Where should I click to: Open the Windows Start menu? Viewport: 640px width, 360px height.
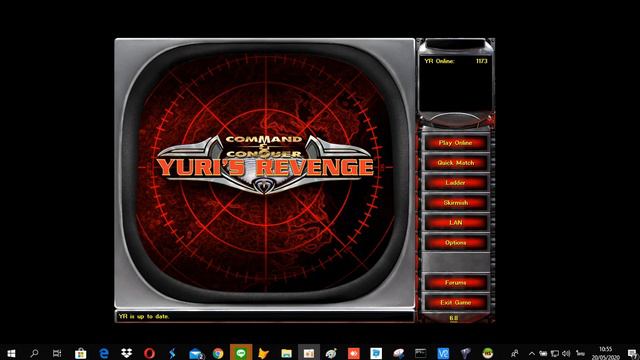[x=11, y=353]
